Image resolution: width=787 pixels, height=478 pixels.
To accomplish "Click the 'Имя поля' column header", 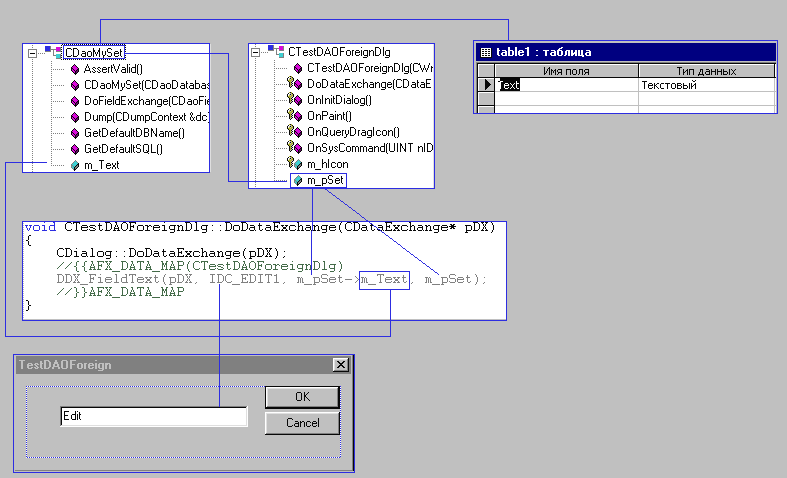I will coord(566,71).
